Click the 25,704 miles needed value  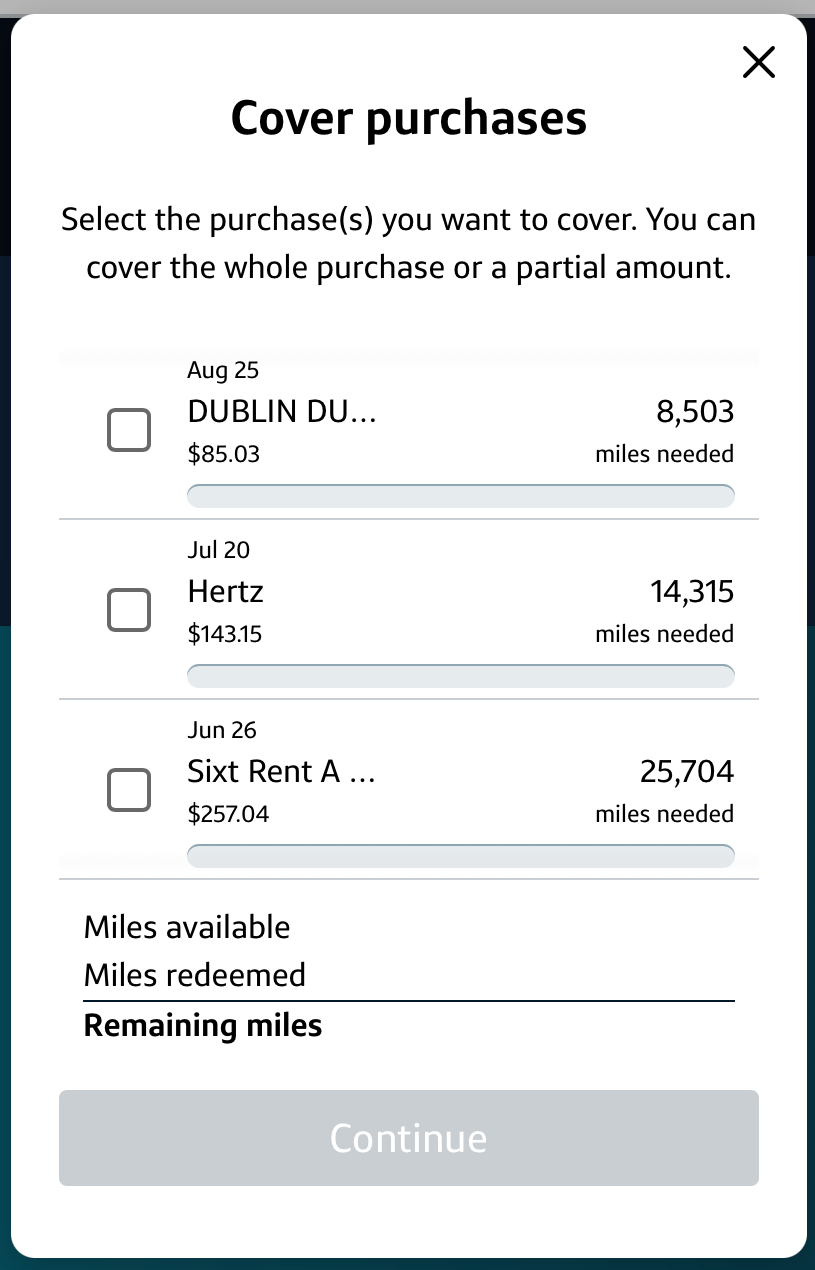(x=687, y=772)
